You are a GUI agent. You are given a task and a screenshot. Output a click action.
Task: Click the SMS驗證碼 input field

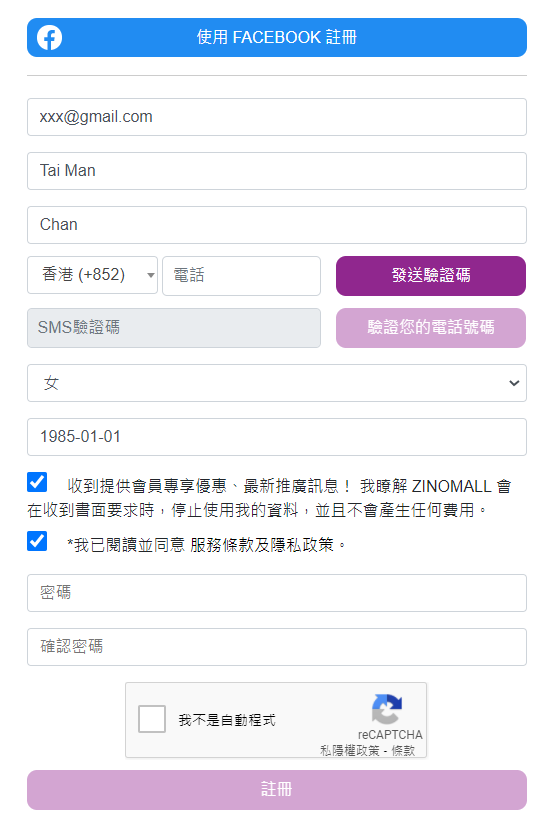(x=174, y=328)
